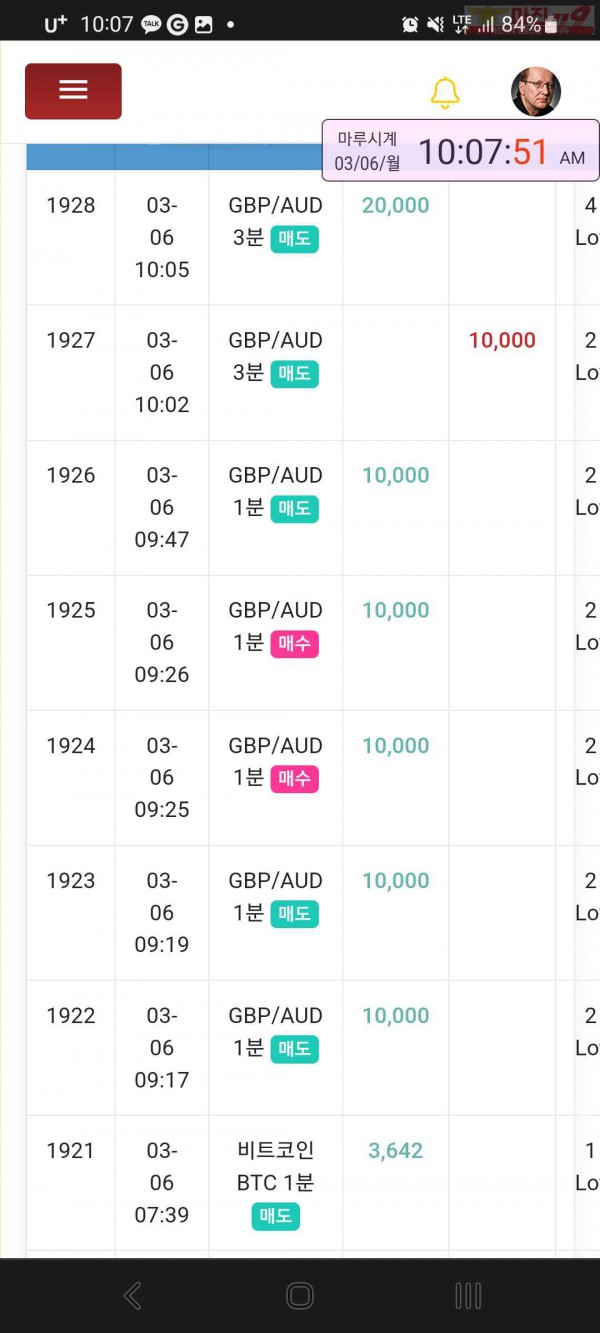The image size is (600, 1333).
Task: Tap the 매도 badge in row 1927
Action: tap(294, 373)
